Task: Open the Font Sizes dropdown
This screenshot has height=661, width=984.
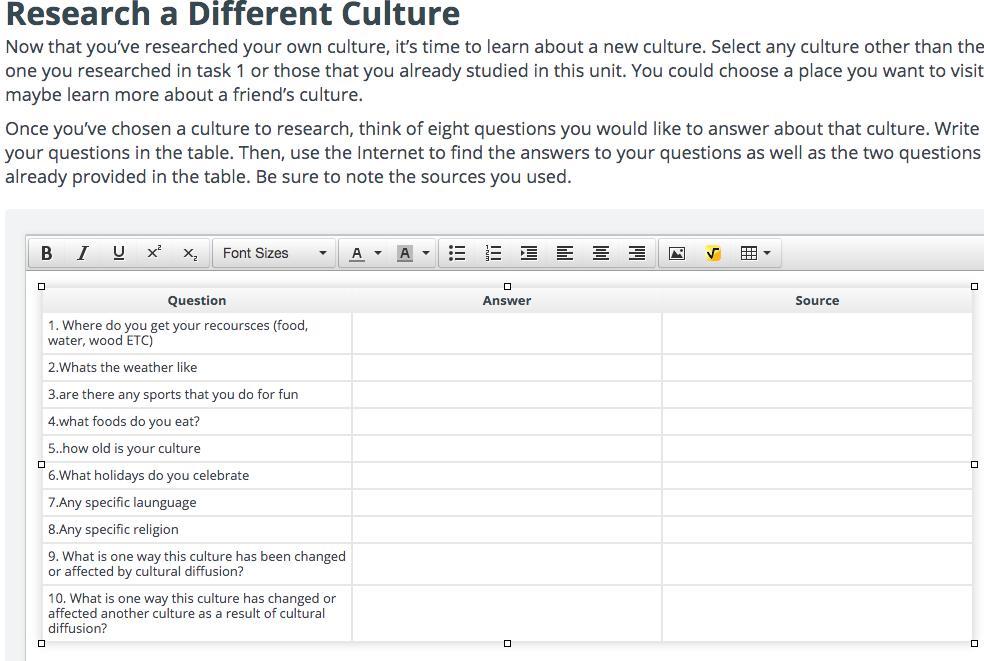Action: click(274, 253)
